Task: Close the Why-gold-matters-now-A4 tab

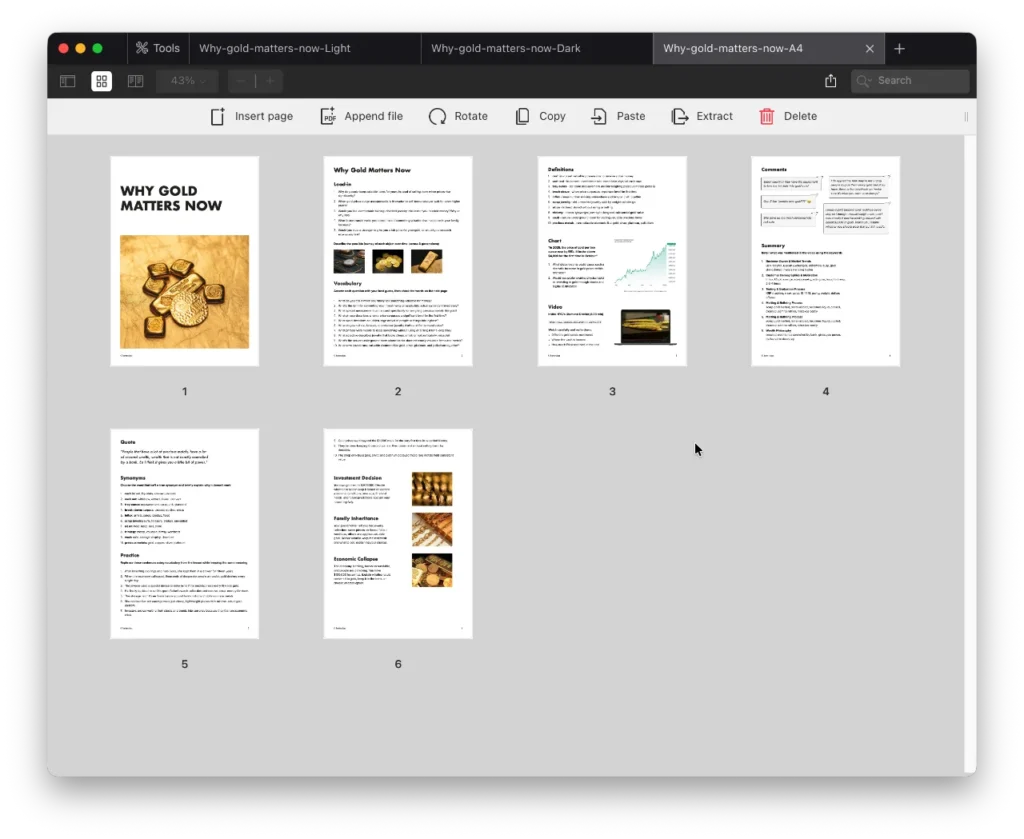Action: [869, 48]
